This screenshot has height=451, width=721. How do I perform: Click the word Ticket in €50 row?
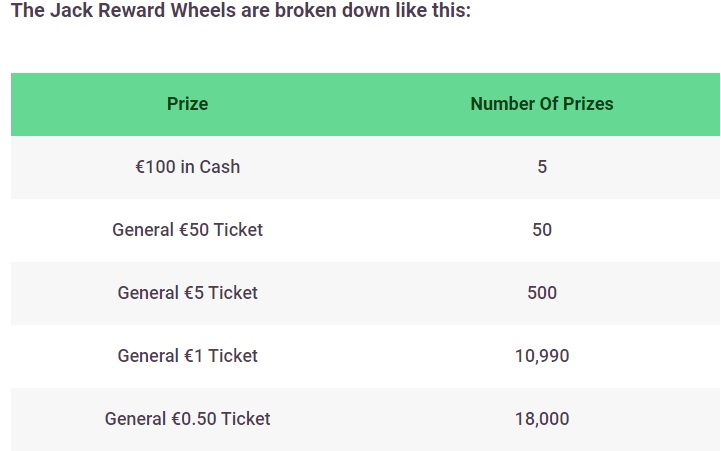coord(238,230)
